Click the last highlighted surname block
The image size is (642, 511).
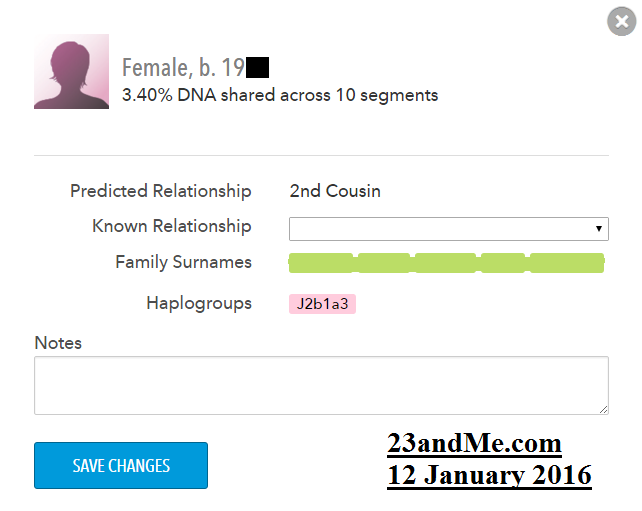567,263
